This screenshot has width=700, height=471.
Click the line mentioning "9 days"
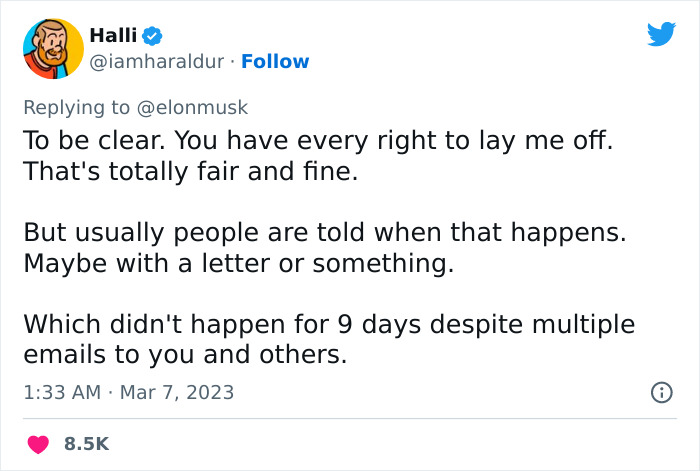click(x=330, y=325)
